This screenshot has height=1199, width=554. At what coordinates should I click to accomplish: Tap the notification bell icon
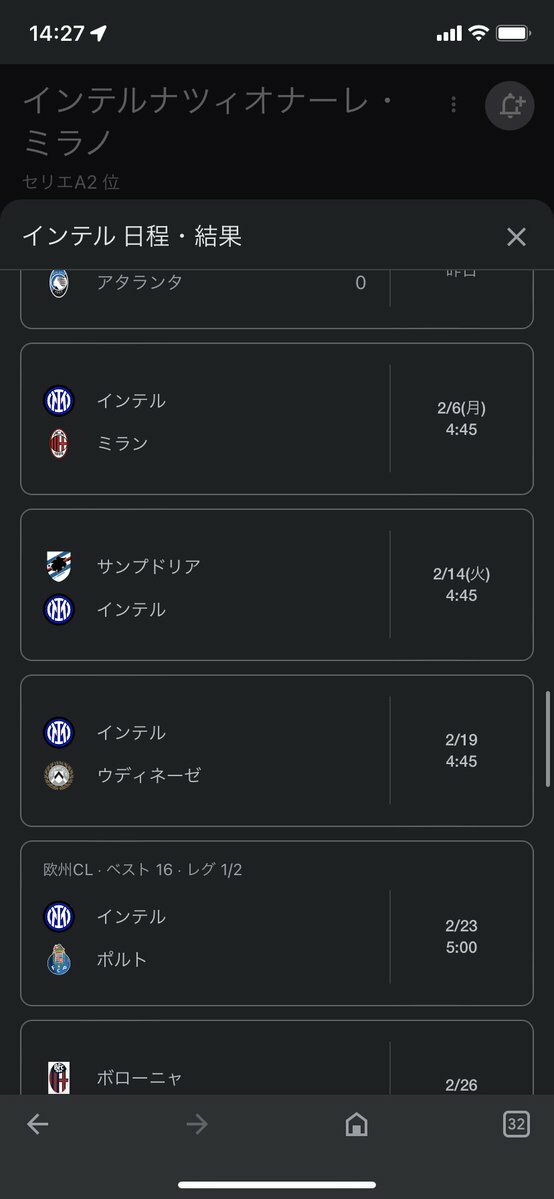point(510,106)
